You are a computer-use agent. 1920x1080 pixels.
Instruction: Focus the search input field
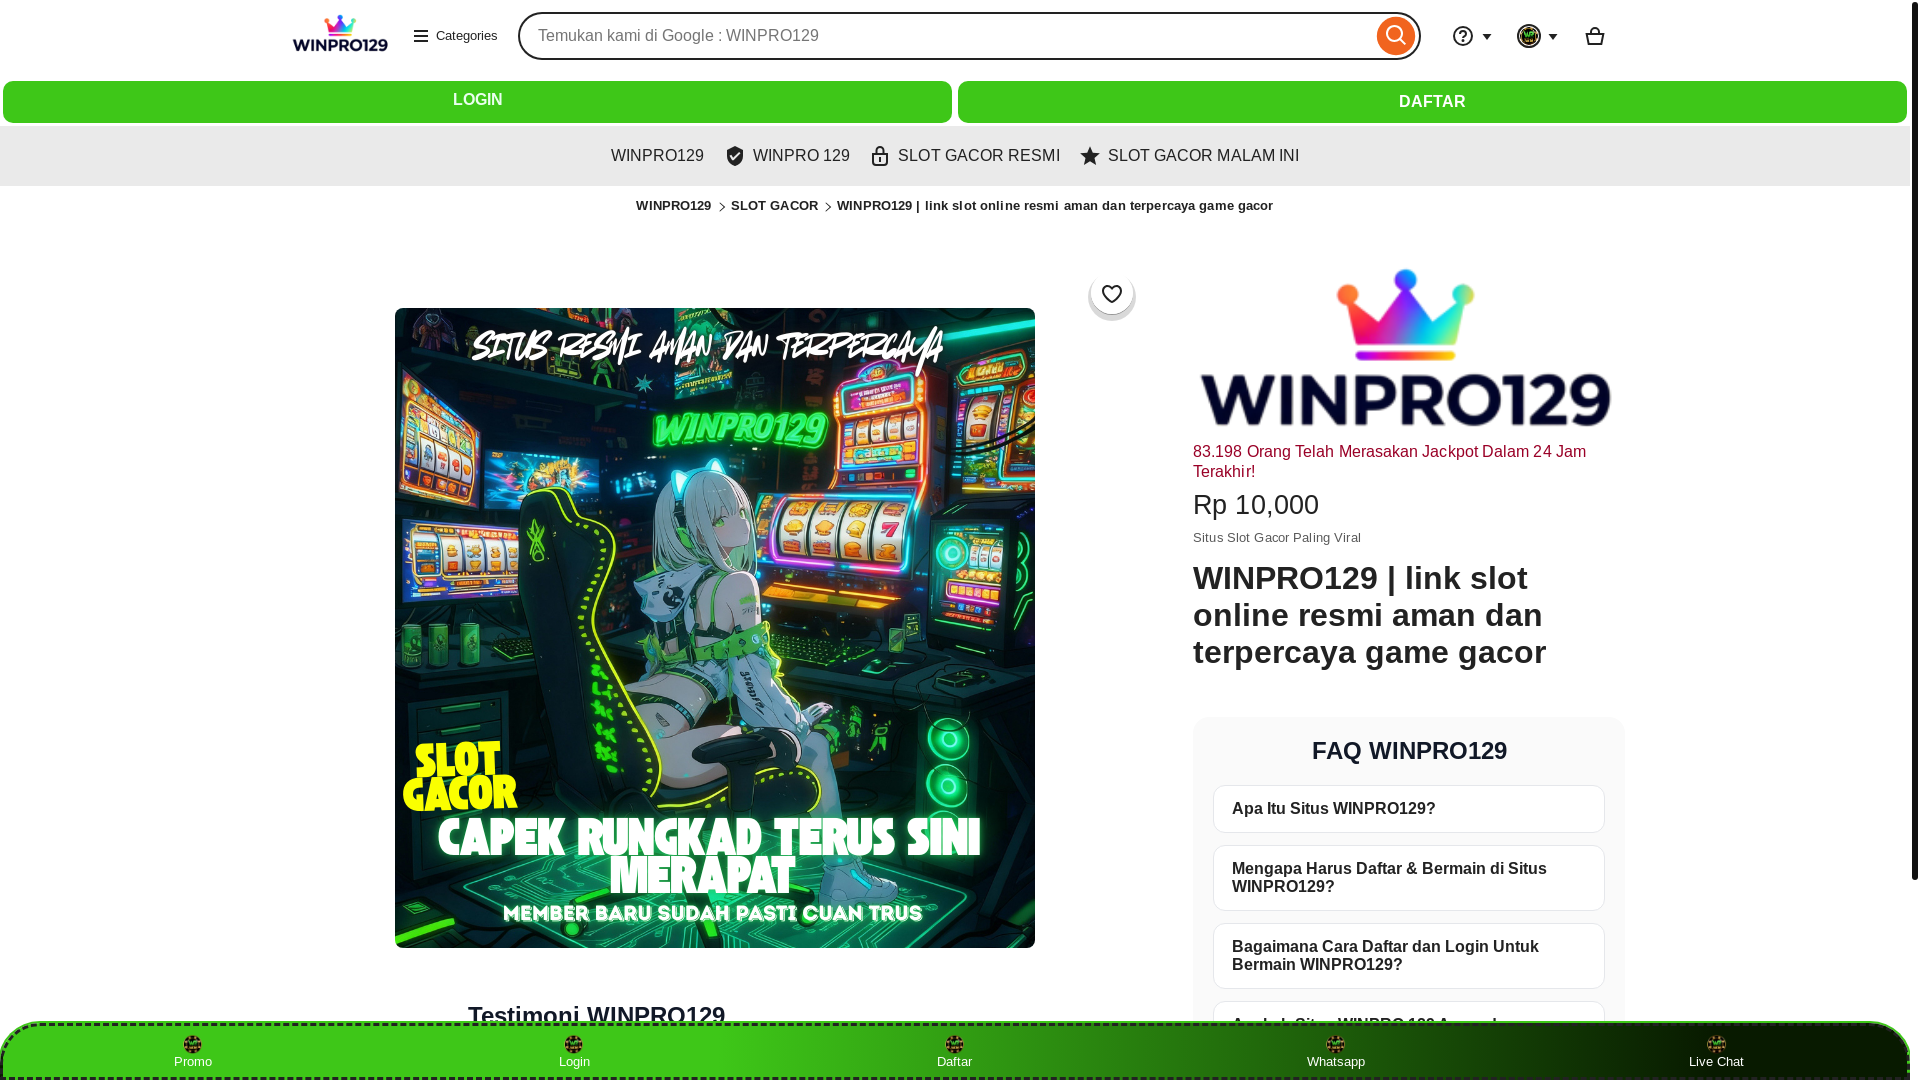point(946,36)
